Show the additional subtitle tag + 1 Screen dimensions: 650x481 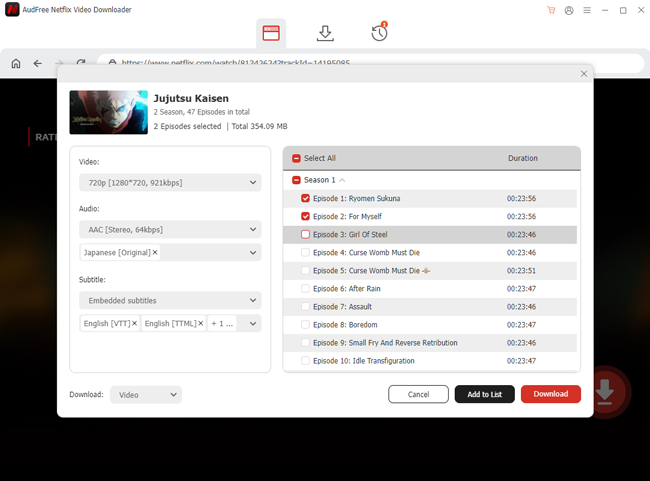222,323
